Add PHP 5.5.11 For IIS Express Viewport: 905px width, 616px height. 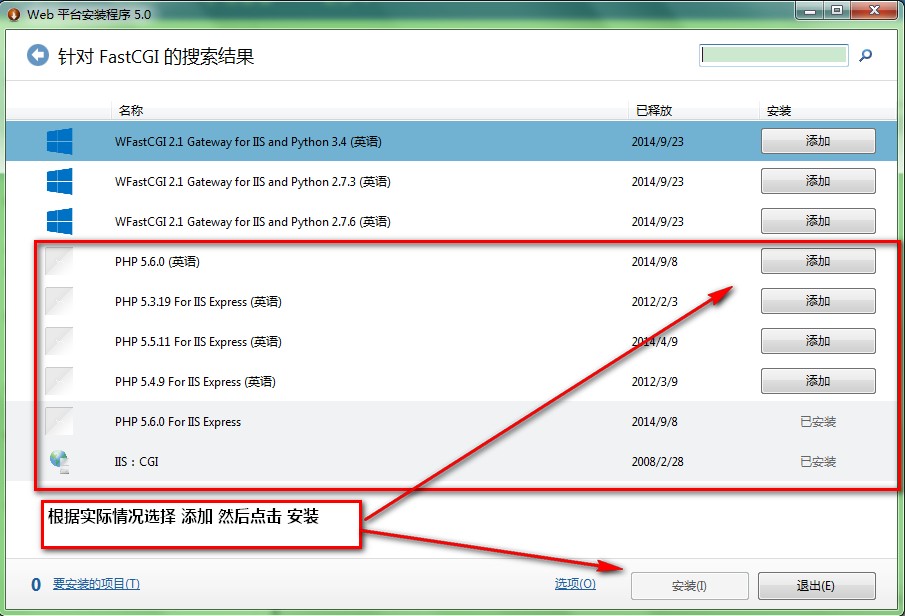coord(818,341)
